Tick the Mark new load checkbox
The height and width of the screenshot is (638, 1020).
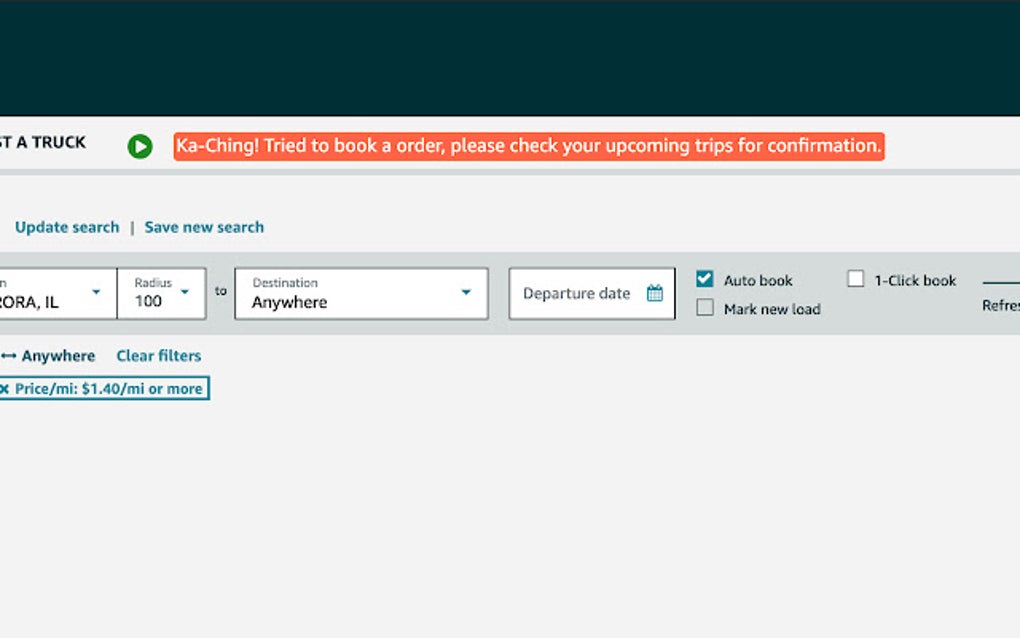pyautogui.click(x=705, y=308)
